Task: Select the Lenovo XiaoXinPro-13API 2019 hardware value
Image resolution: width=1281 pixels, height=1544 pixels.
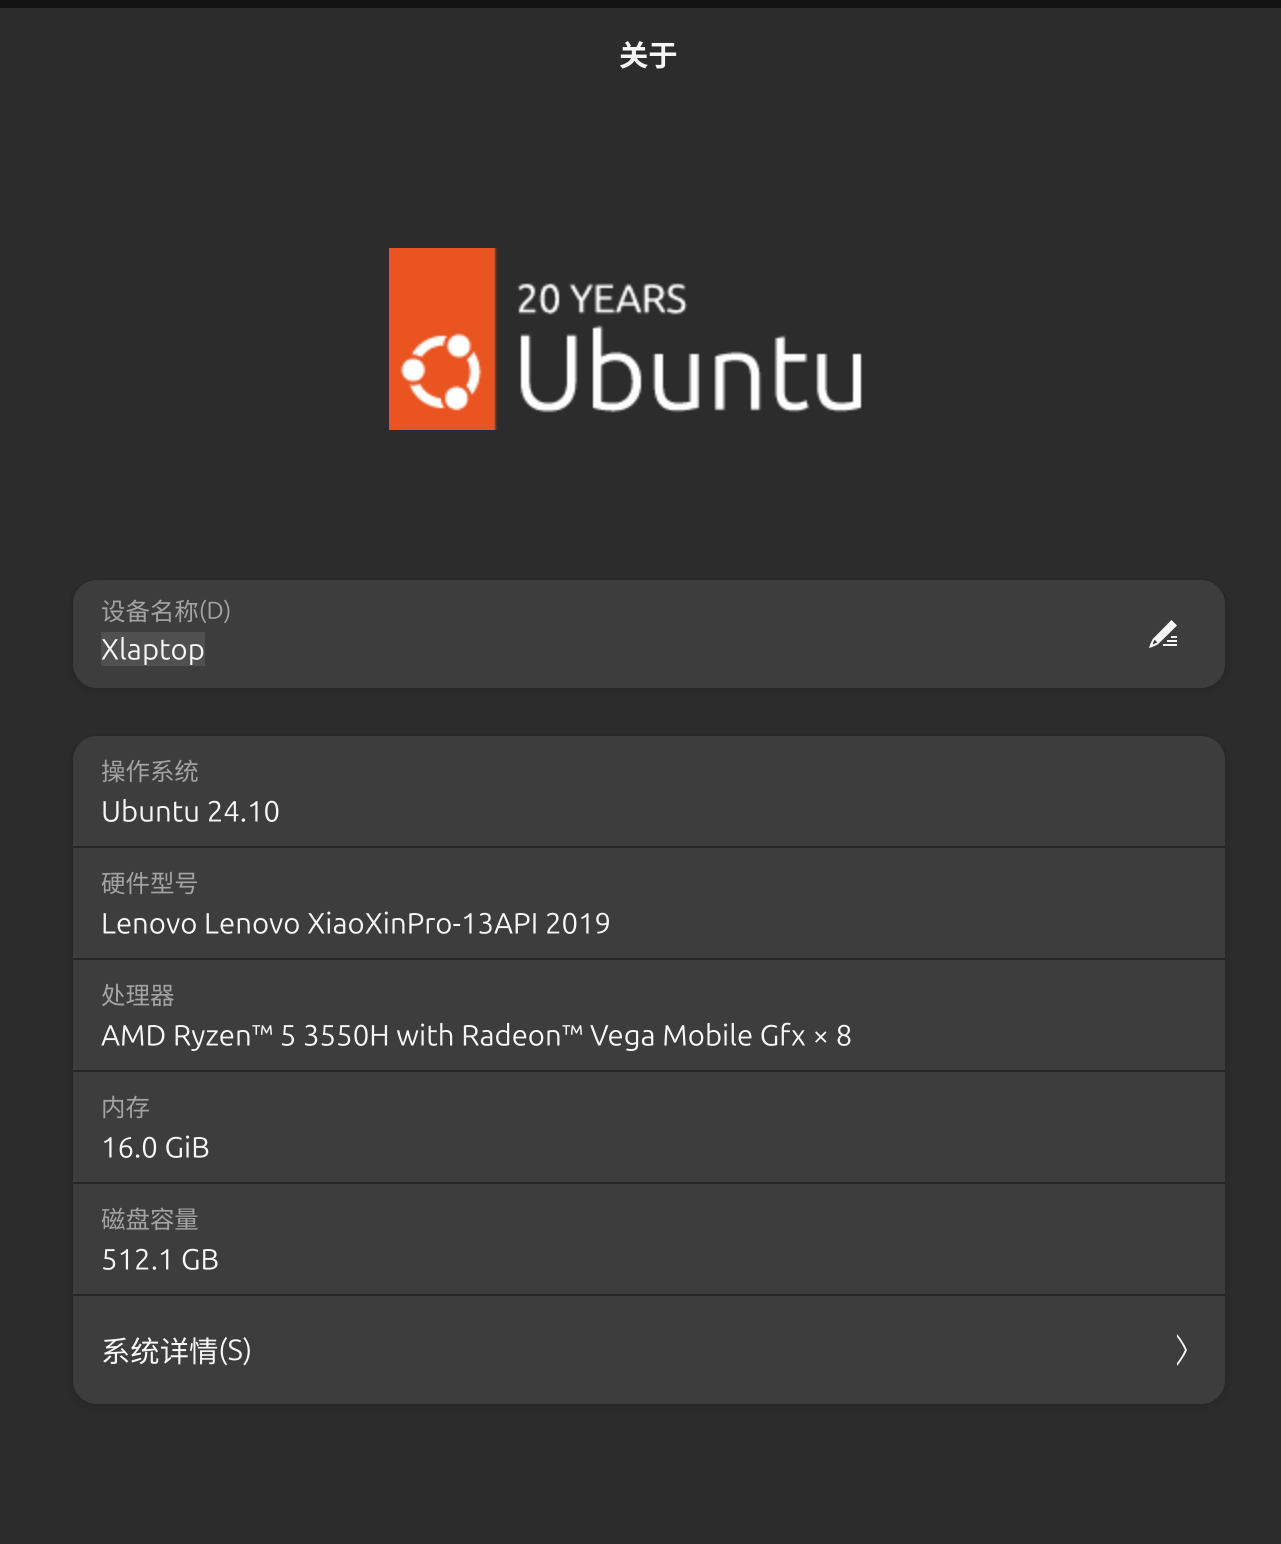Action: tap(356, 923)
